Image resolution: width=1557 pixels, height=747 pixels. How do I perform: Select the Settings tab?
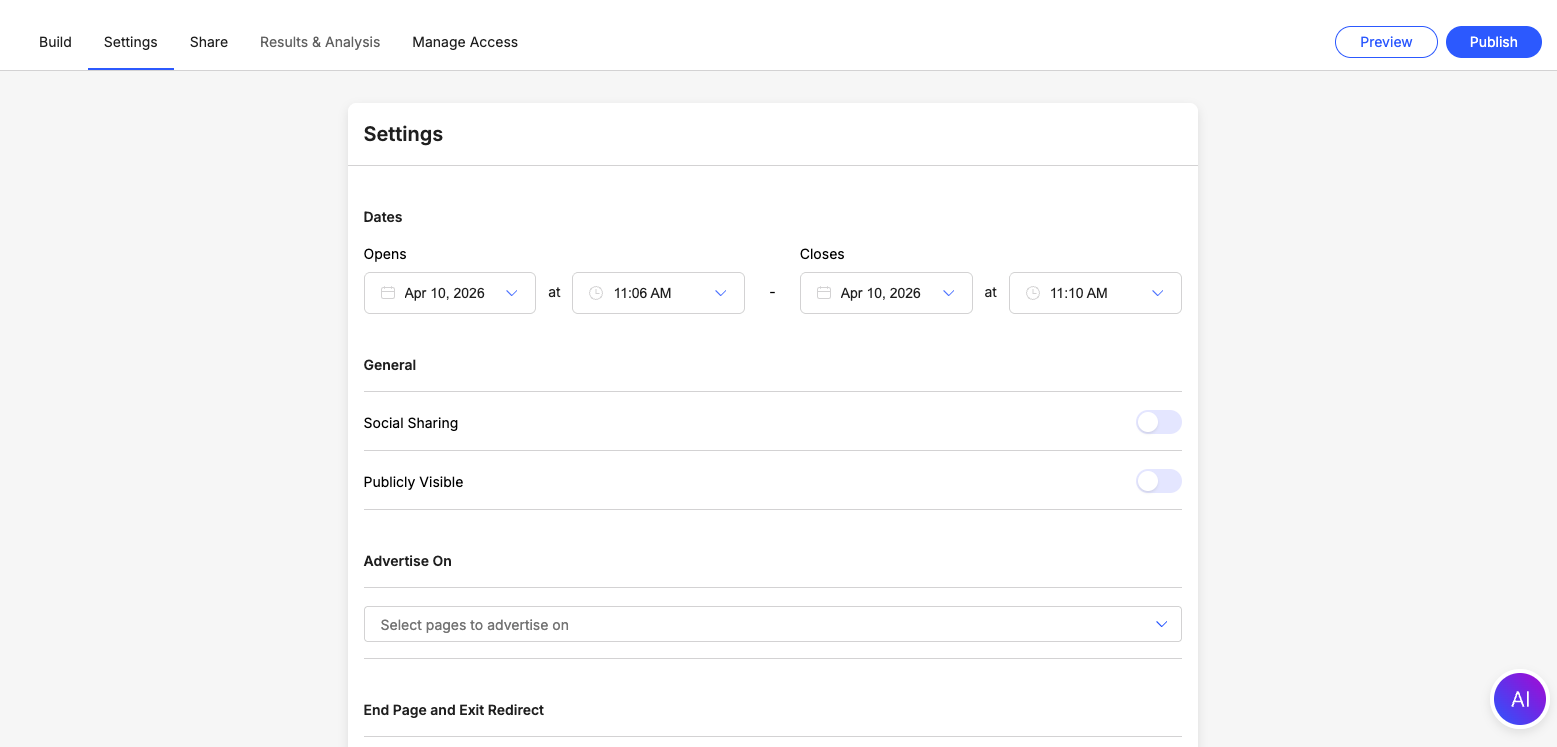(x=131, y=42)
